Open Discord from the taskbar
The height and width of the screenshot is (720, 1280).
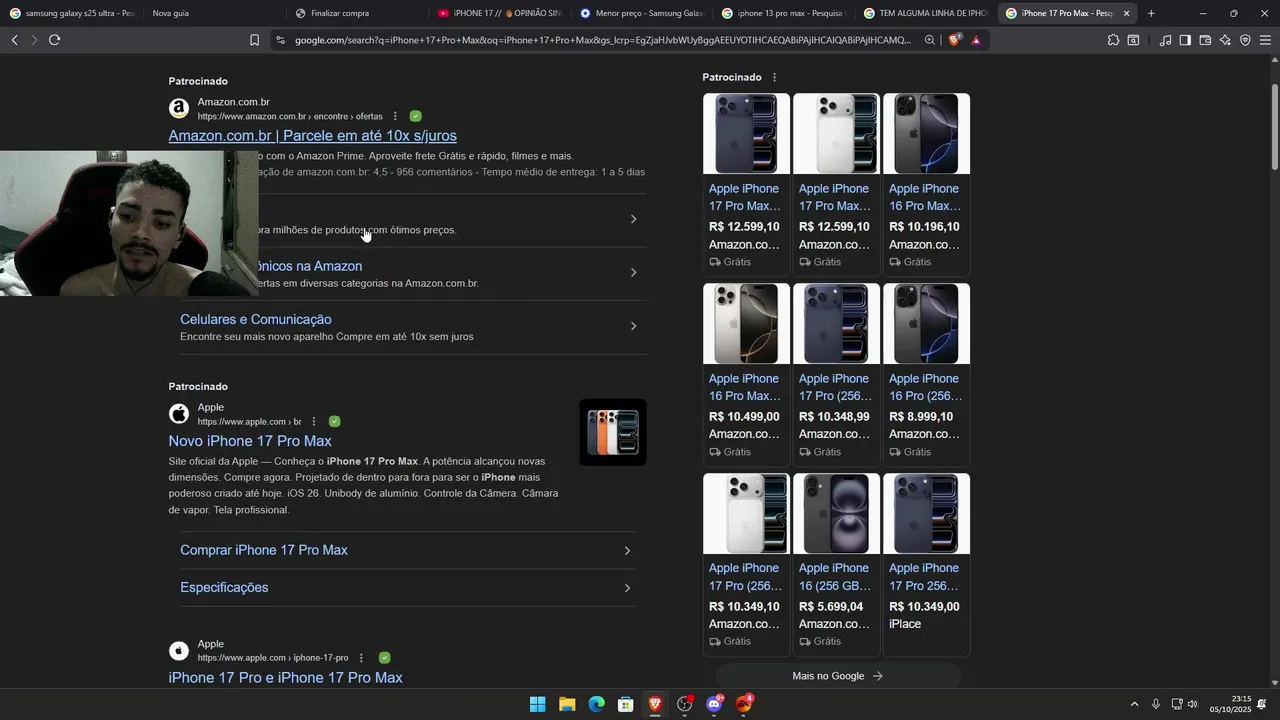click(x=714, y=704)
